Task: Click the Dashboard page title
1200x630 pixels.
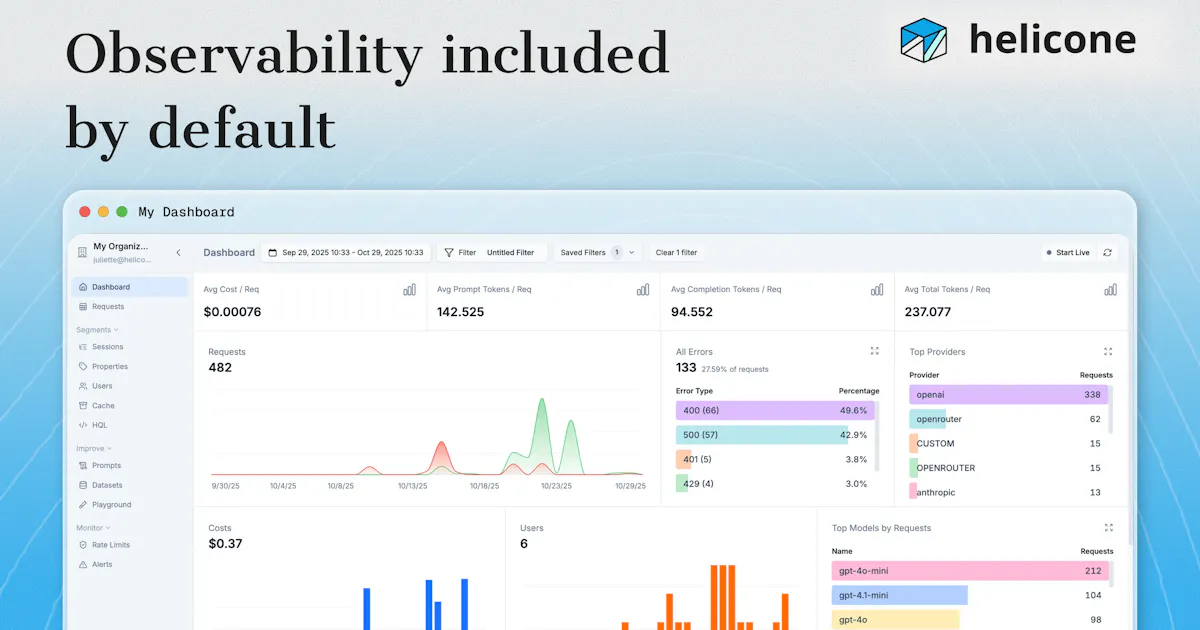Action: 229,253
